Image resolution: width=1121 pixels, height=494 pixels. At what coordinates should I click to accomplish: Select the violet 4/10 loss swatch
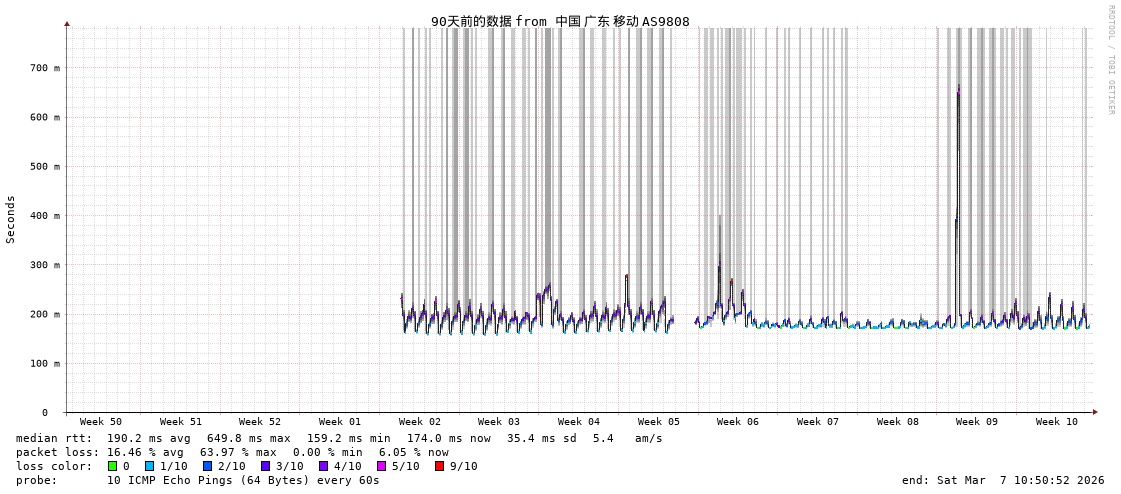324,466
